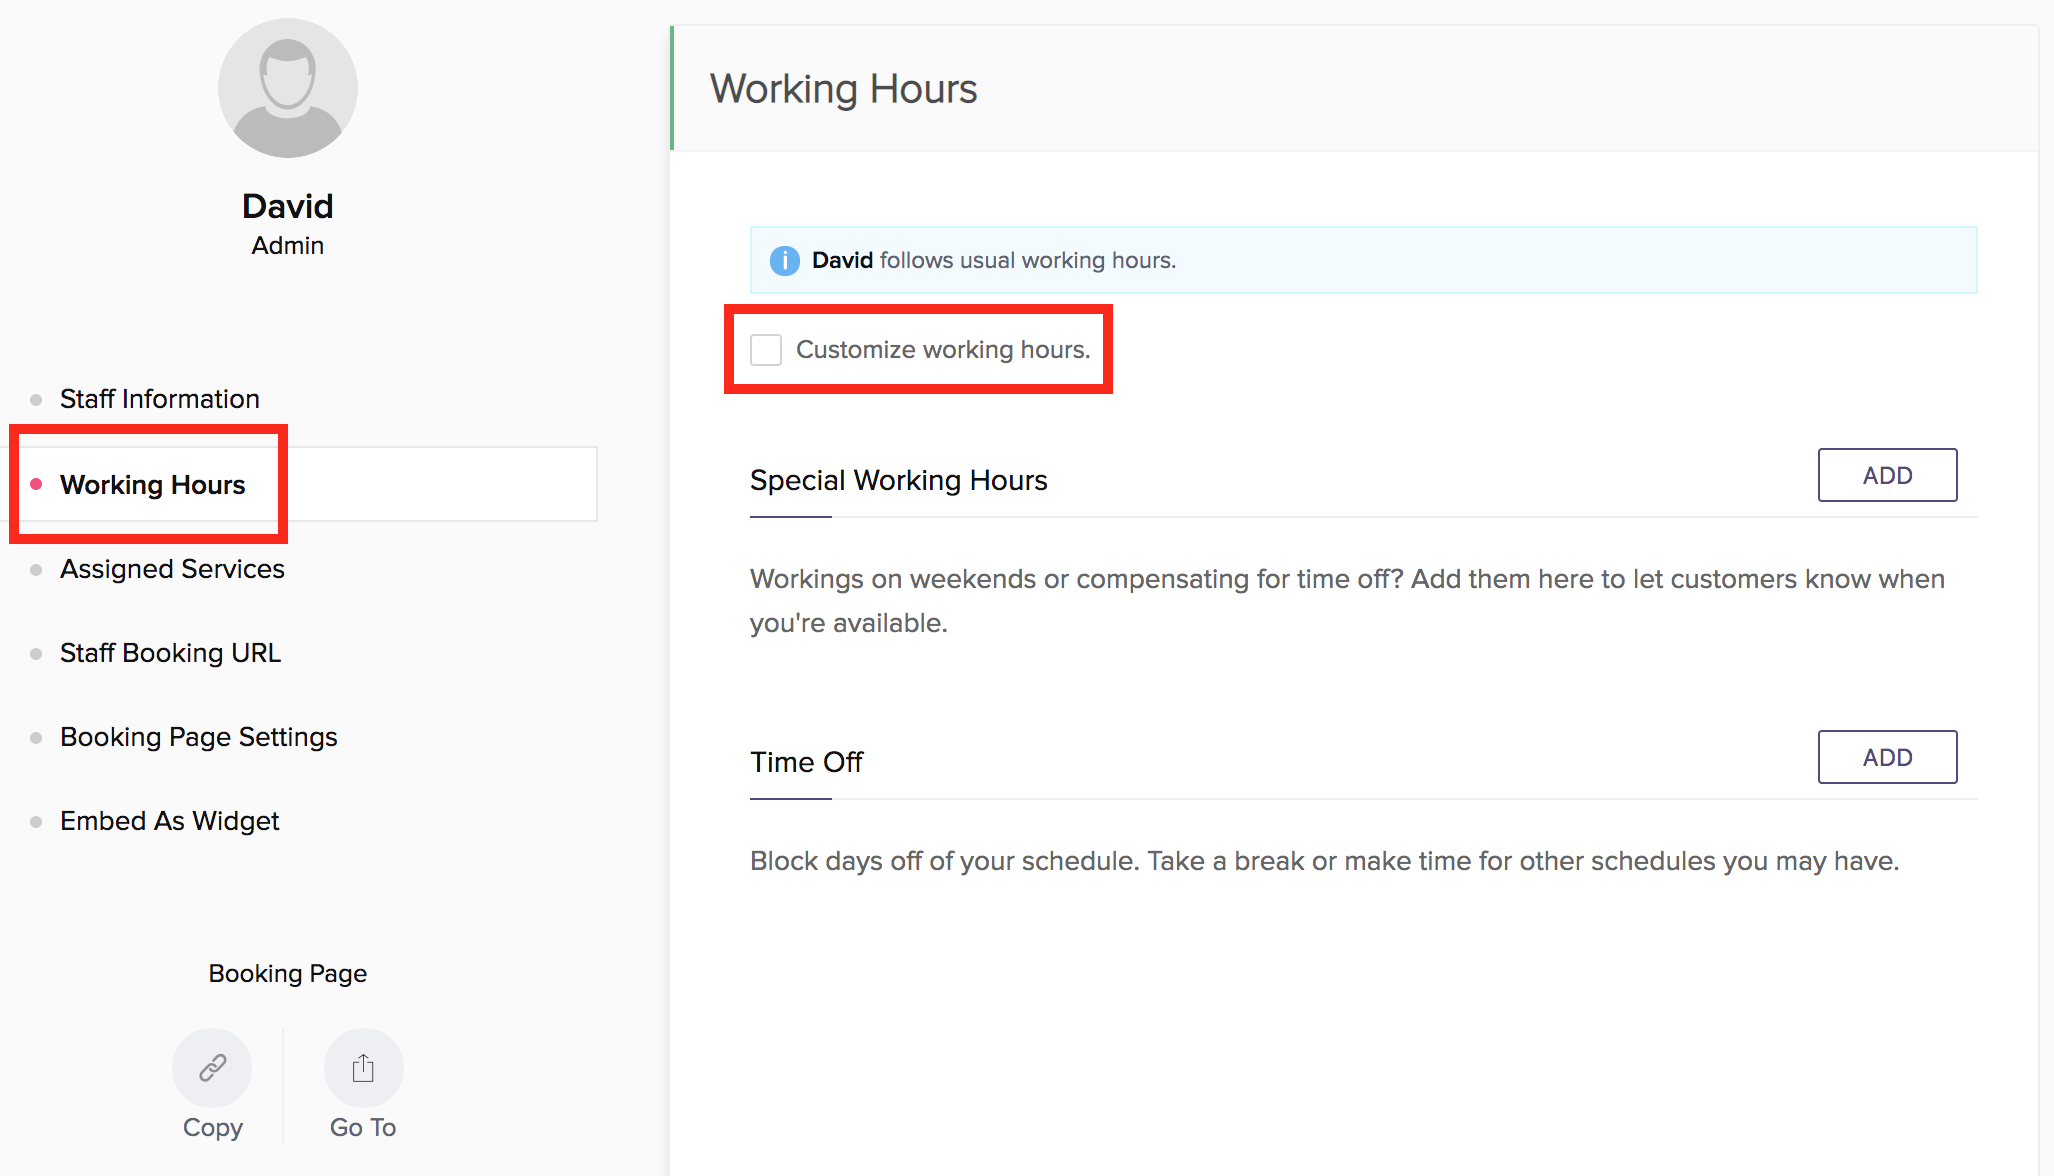
Task: Click the blue info icon in banner
Action: [x=784, y=260]
